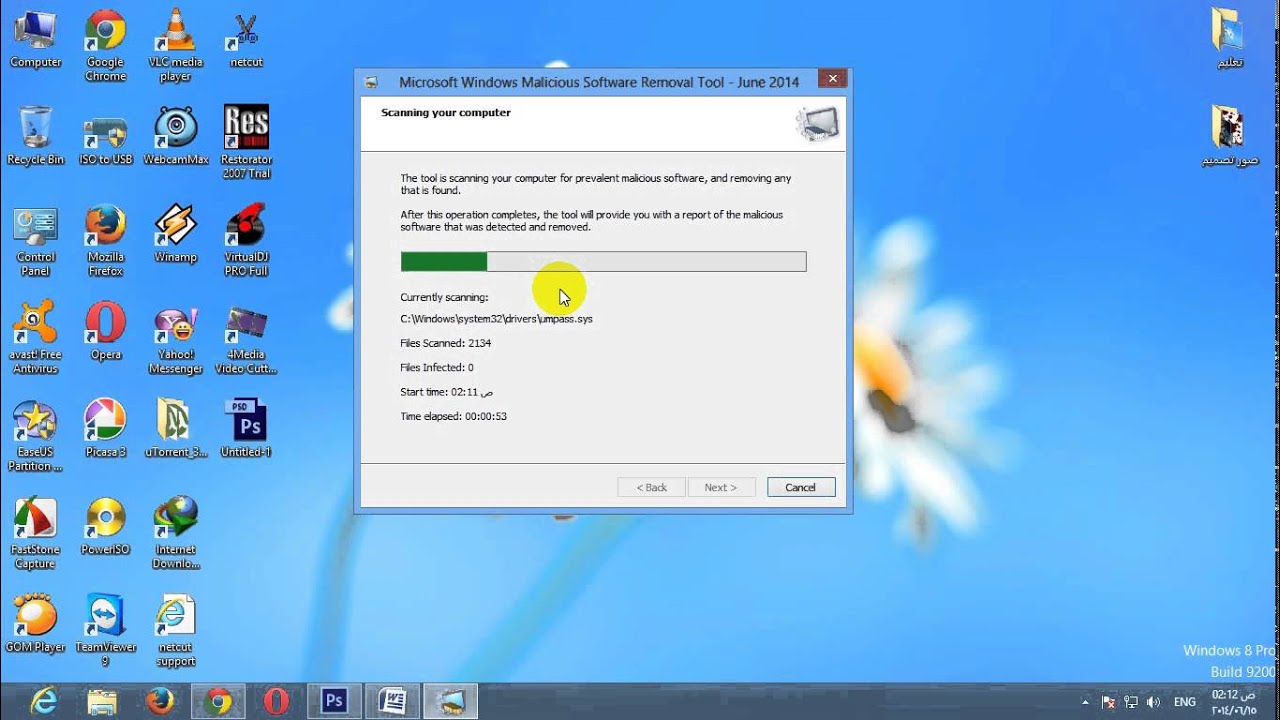
Task: Switch to Word in the taskbar
Action: (392, 701)
